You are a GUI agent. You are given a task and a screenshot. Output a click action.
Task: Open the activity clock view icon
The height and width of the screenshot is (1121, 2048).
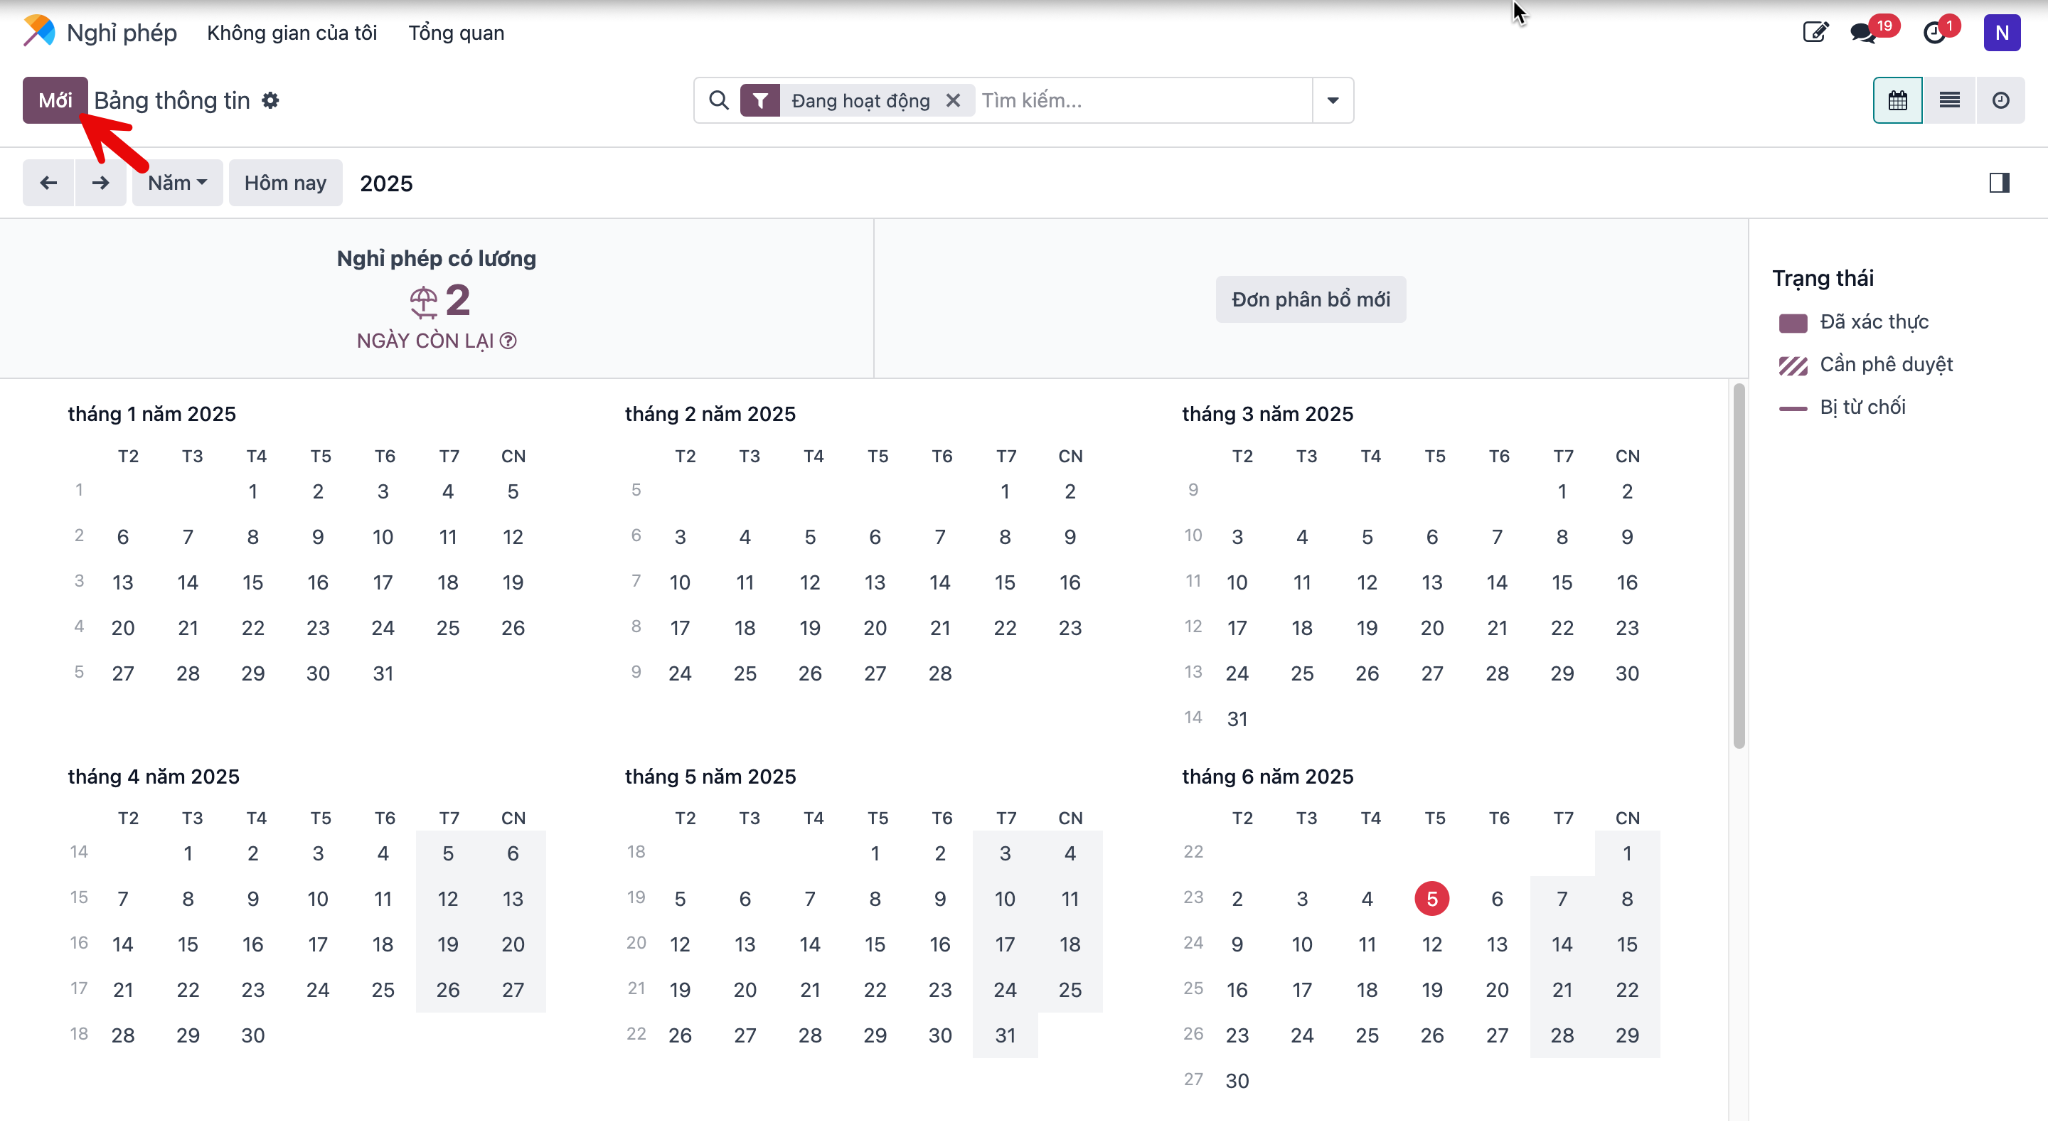2000,100
